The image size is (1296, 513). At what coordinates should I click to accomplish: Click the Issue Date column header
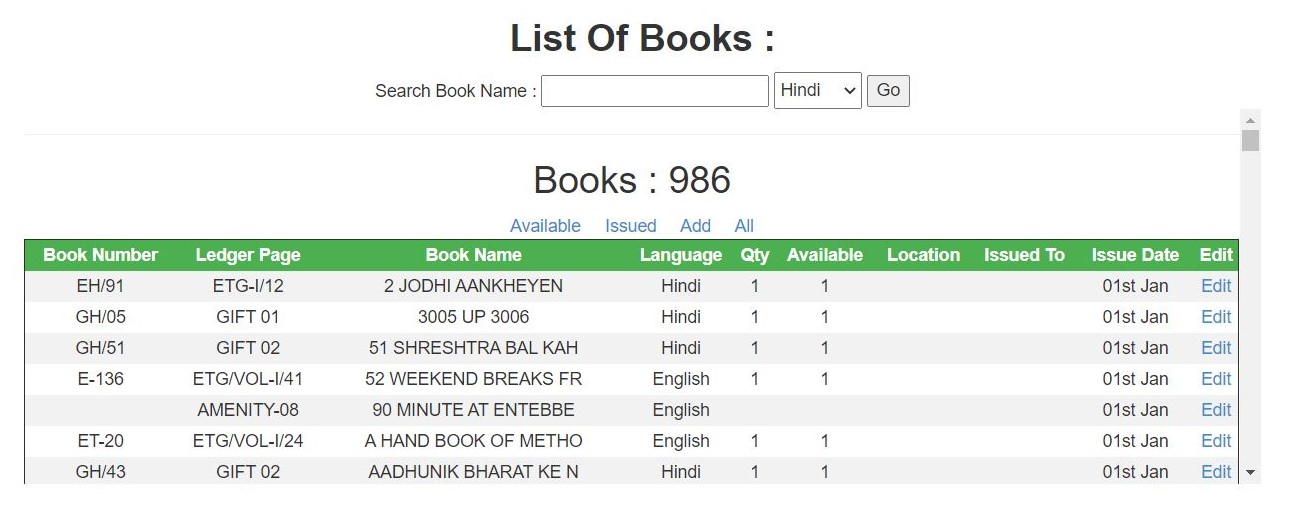[x=1135, y=255]
